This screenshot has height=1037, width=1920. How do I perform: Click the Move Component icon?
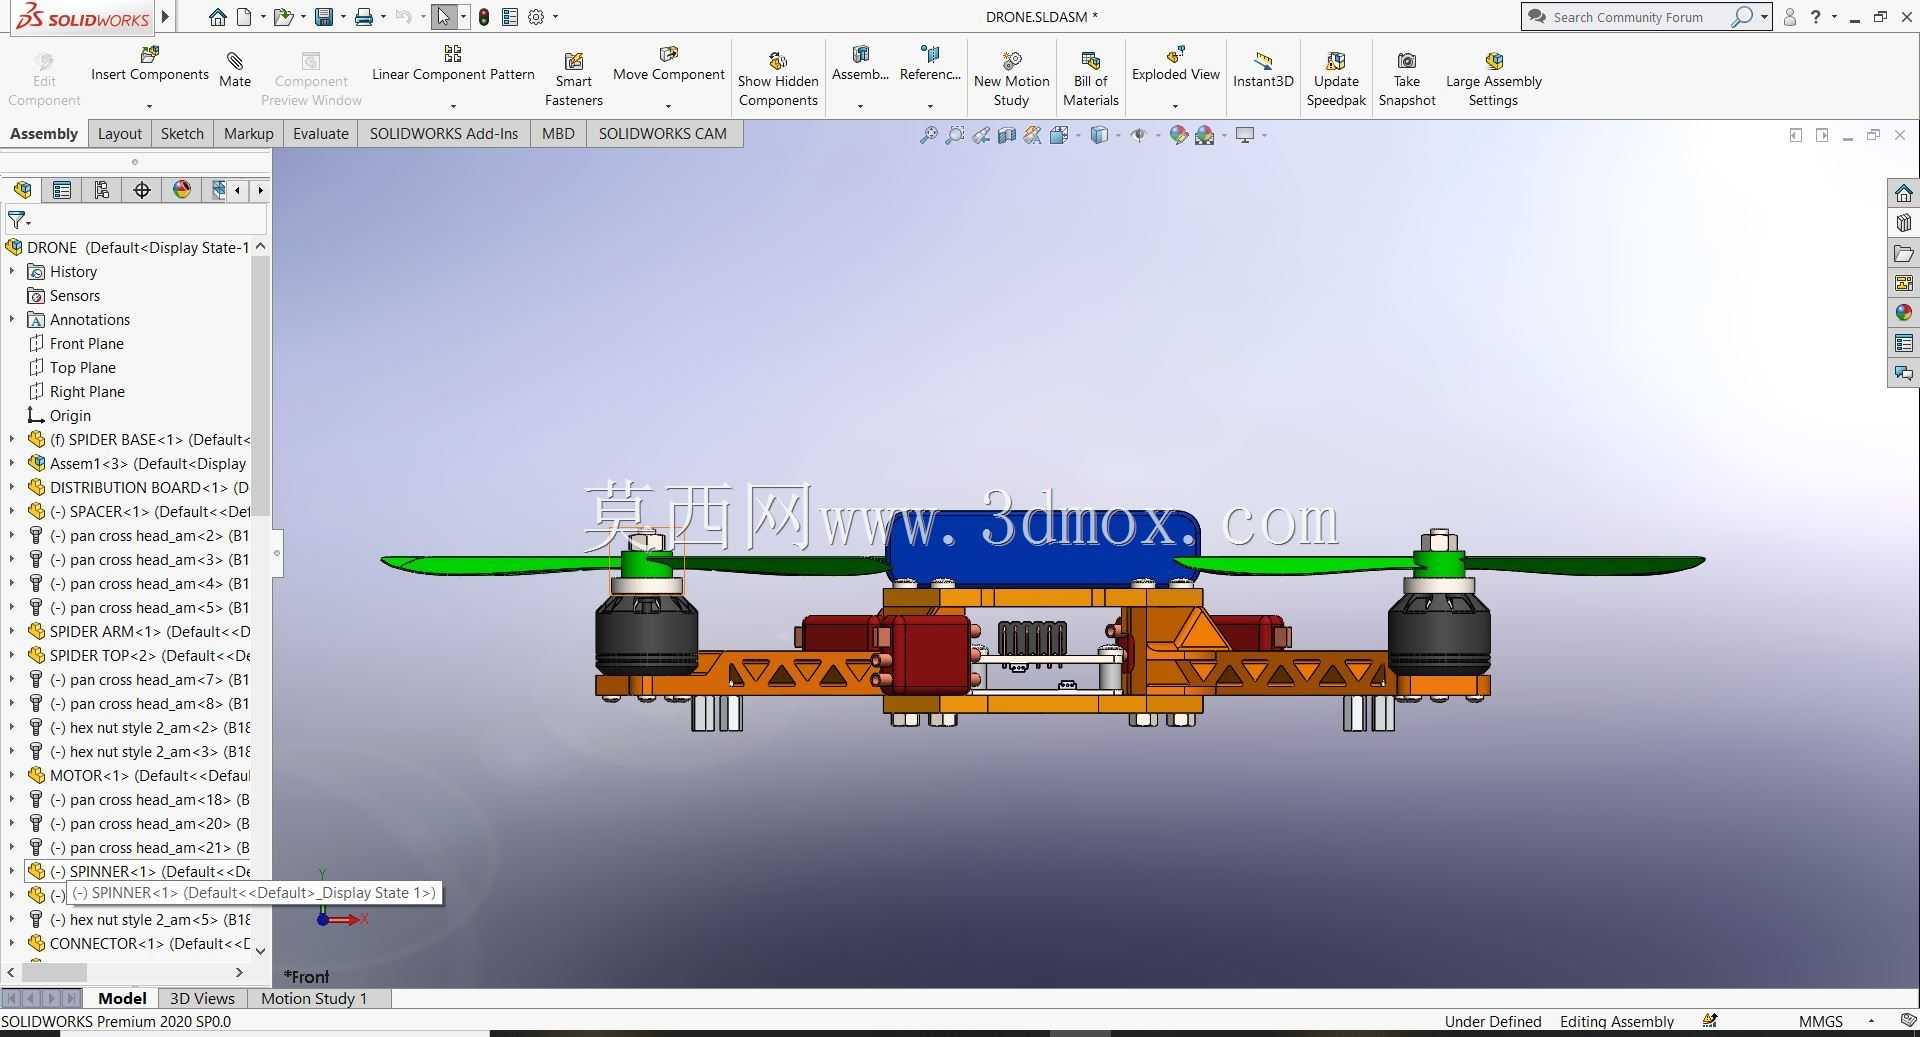tap(669, 54)
